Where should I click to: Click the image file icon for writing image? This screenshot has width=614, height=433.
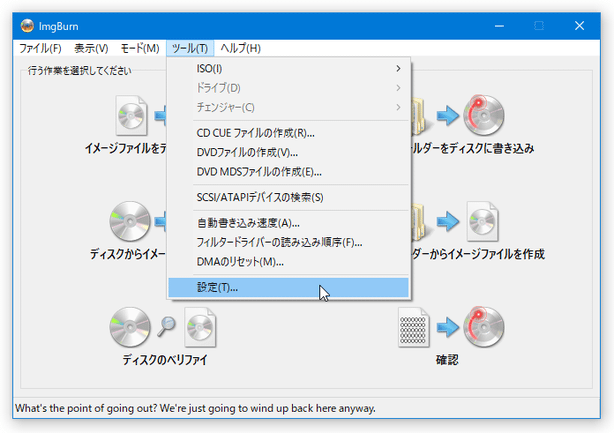click(x=132, y=115)
